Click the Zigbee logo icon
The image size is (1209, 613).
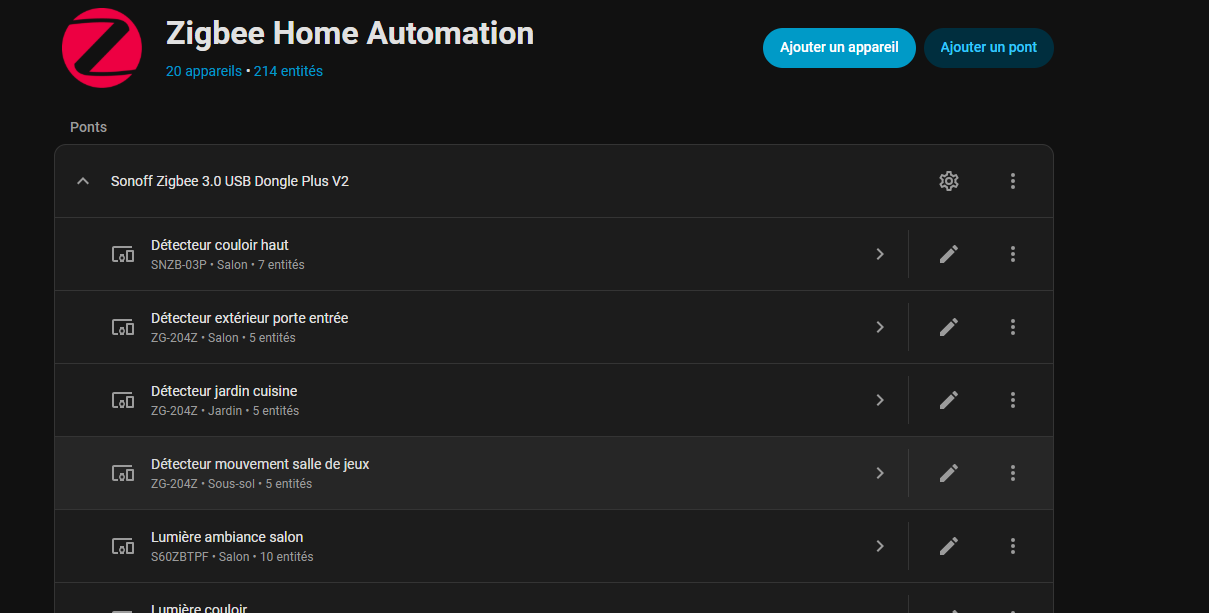(102, 48)
